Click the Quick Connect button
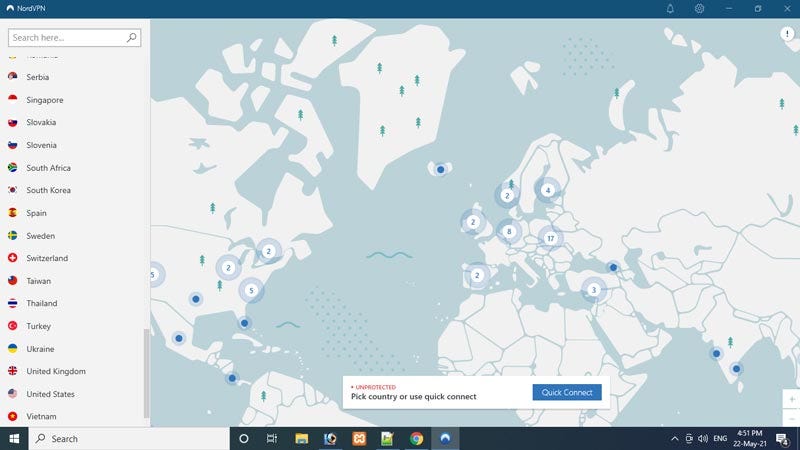Screen dimensions: 800x450 click(567, 392)
